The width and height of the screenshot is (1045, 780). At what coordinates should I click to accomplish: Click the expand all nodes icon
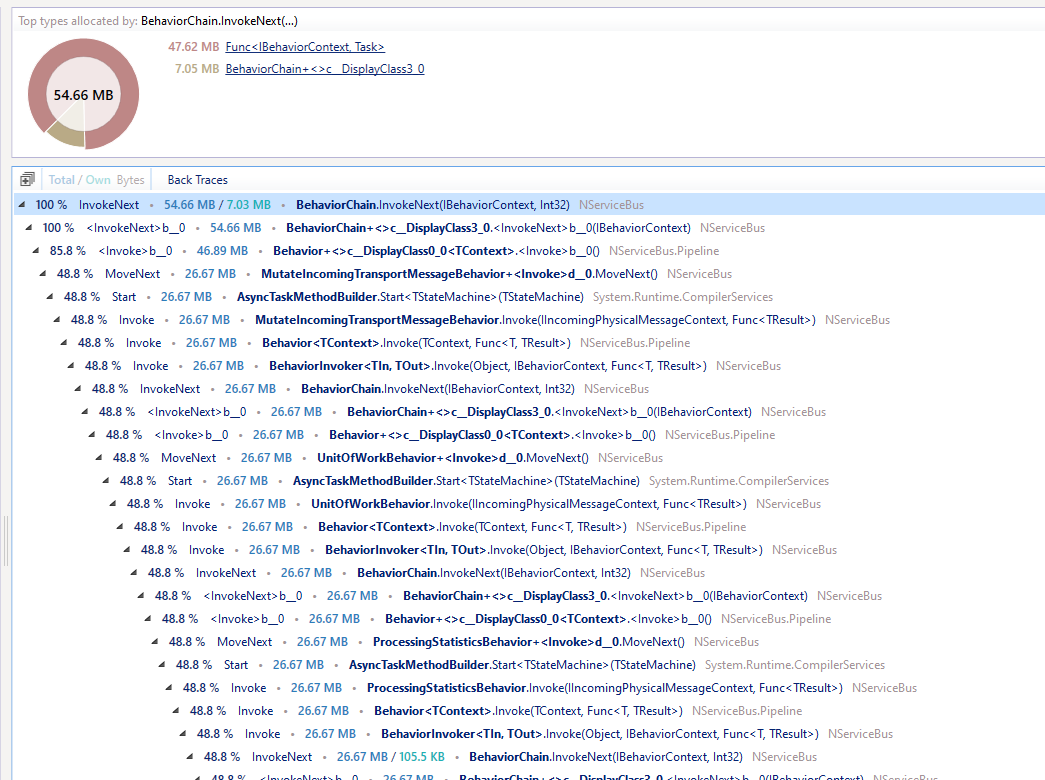(x=27, y=180)
